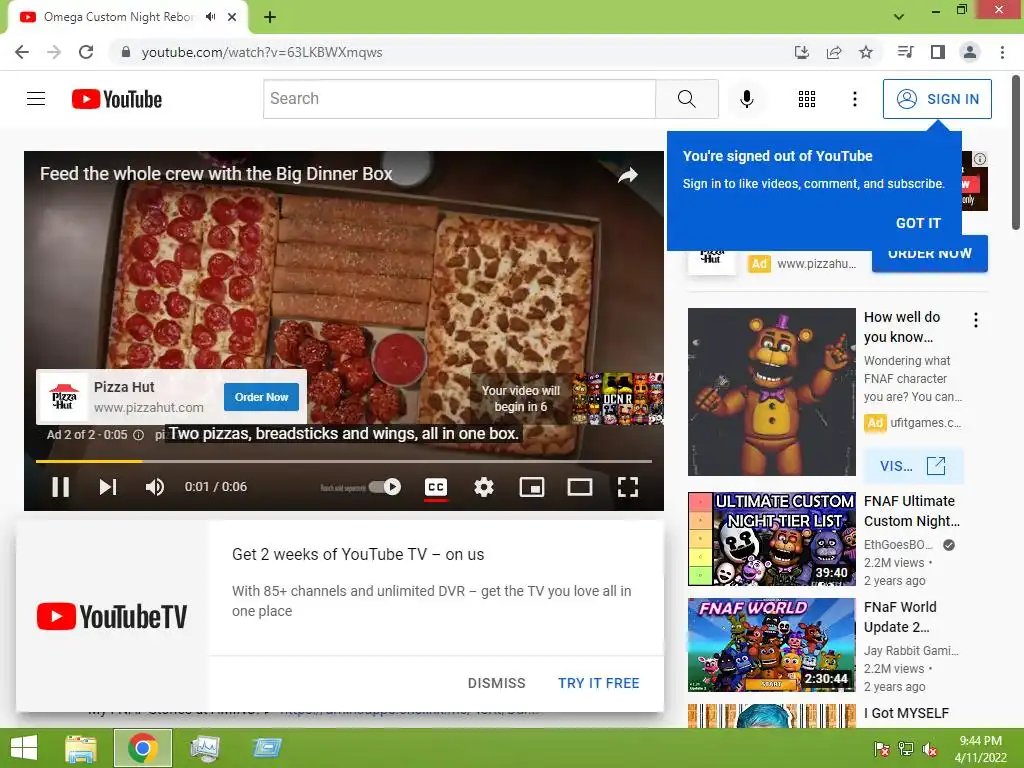Open the FNaF World Update 2 title
Viewport: 1024px width, 768px height.
[x=900, y=616]
